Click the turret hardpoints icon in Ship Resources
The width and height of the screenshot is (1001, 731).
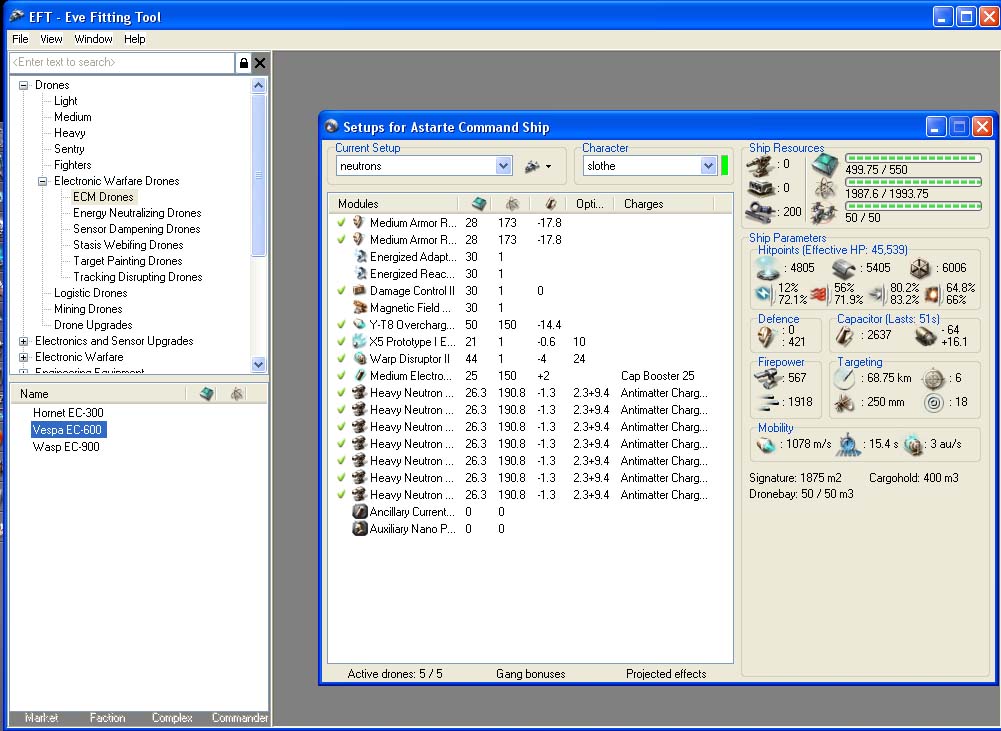click(x=760, y=166)
